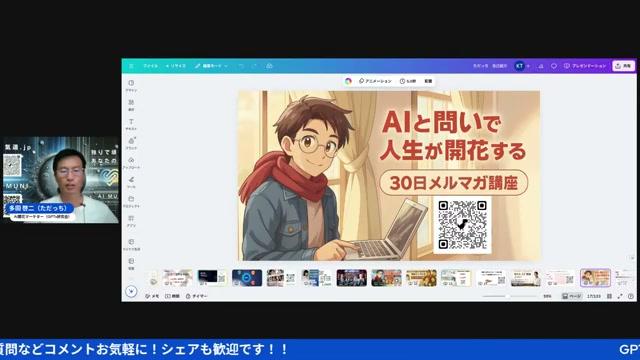Open the Design panel in sidebar

pos(131,85)
